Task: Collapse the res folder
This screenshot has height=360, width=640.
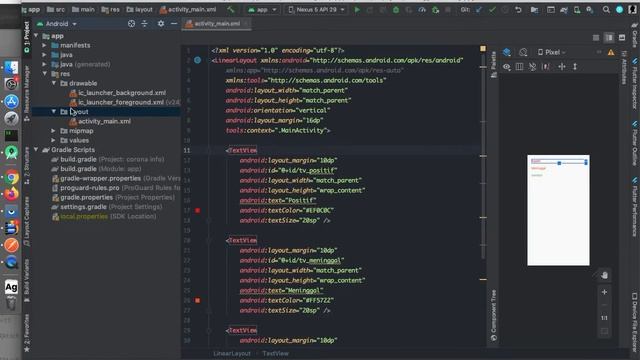Action: tap(44, 74)
